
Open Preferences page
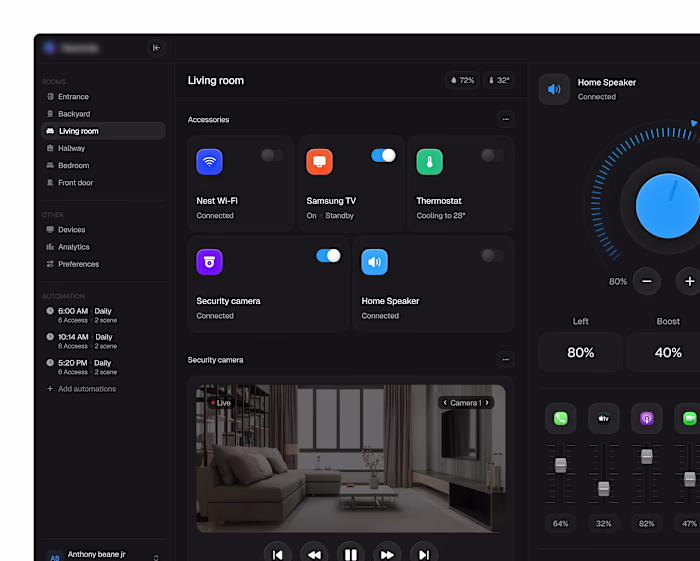[x=104, y=264]
